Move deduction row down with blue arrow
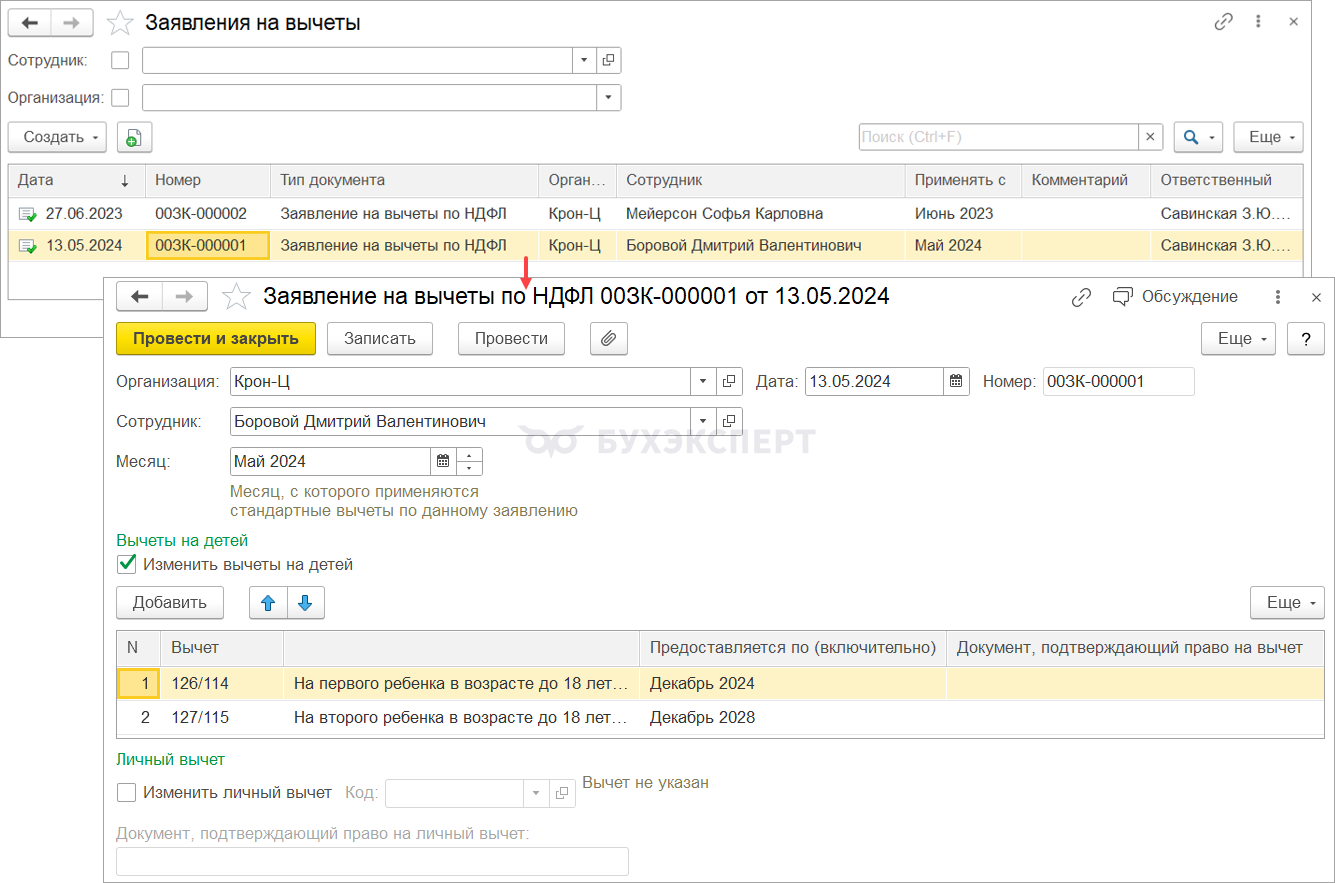Image resolution: width=1335 pixels, height=883 pixels. pos(306,602)
